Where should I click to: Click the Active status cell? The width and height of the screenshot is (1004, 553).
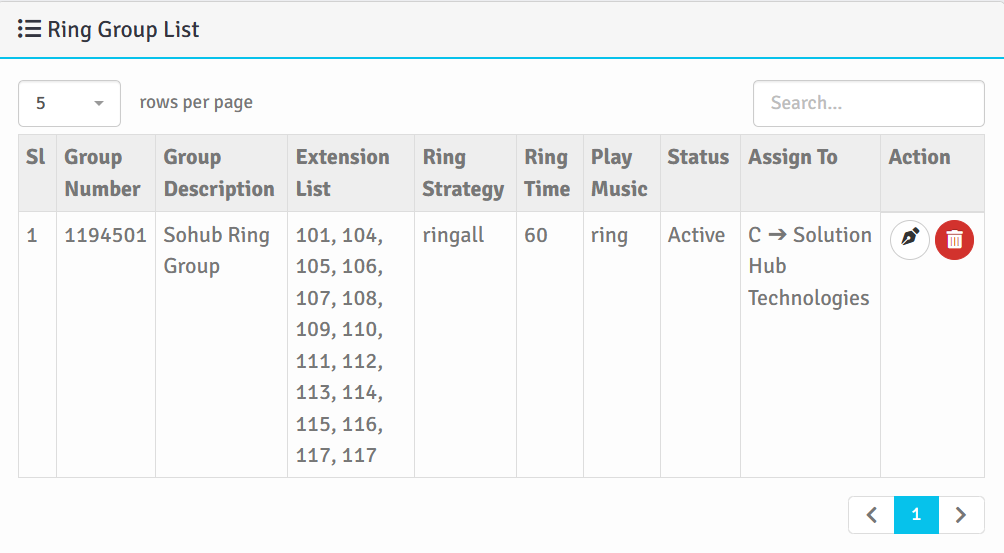tap(696, 236)
